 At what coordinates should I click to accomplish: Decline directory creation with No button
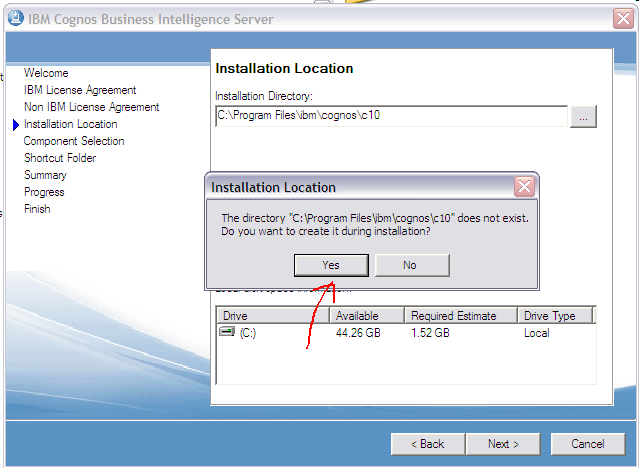point(412,265)
